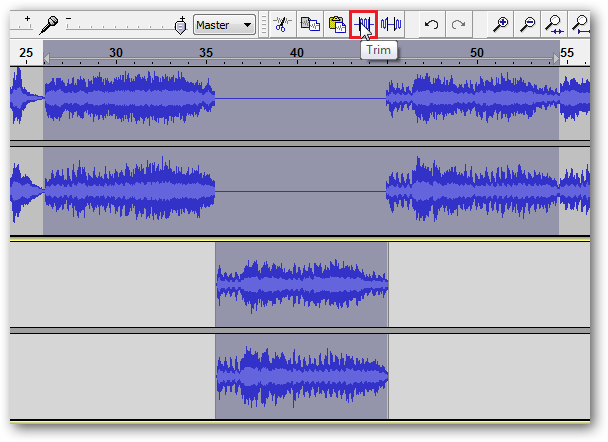Screen dimensions: 608x442
Task: Click the Fit Project zoom icon at far right
Action: point(581,24)
